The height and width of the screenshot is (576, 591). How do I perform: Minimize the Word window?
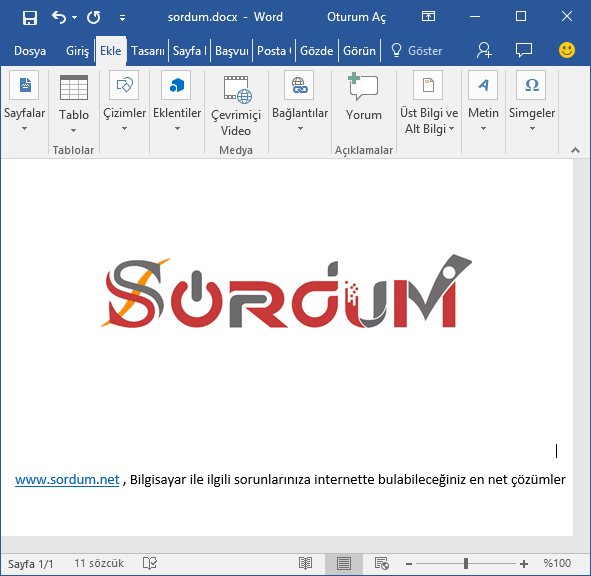(x=475, y=17)
